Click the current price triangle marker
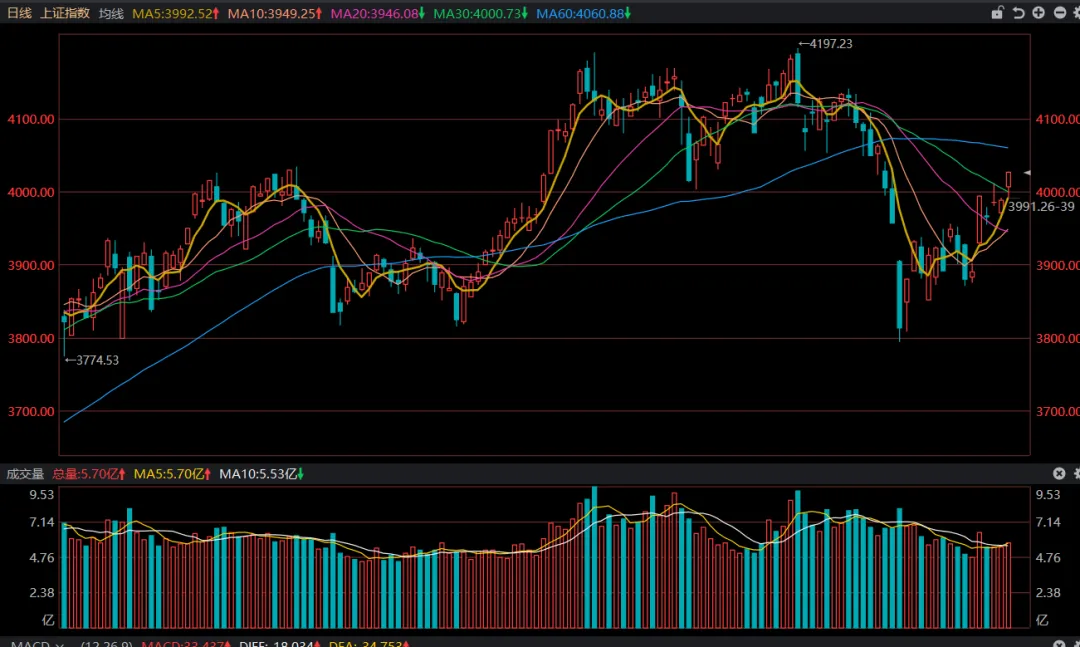Viewport: 1080px width, 647px height. pos(1027,173)
